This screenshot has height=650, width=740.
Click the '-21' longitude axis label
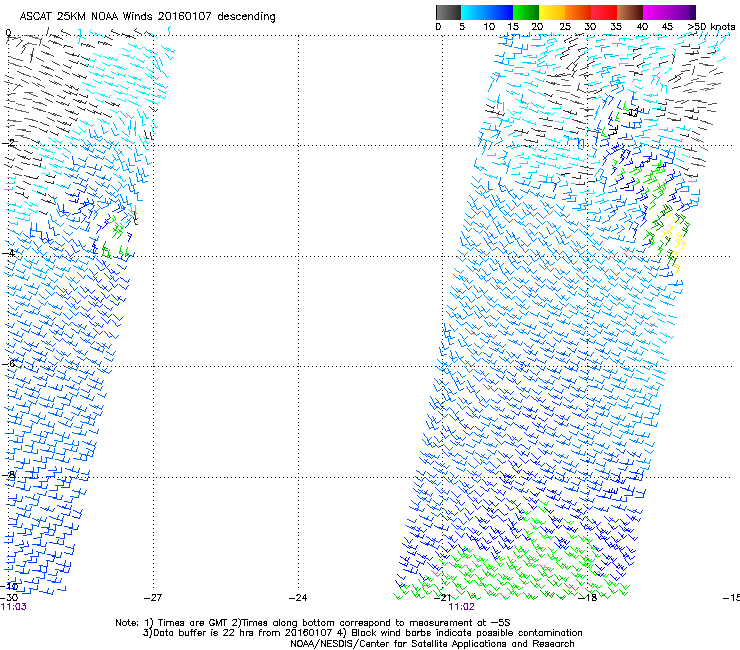tap(443, 597)
